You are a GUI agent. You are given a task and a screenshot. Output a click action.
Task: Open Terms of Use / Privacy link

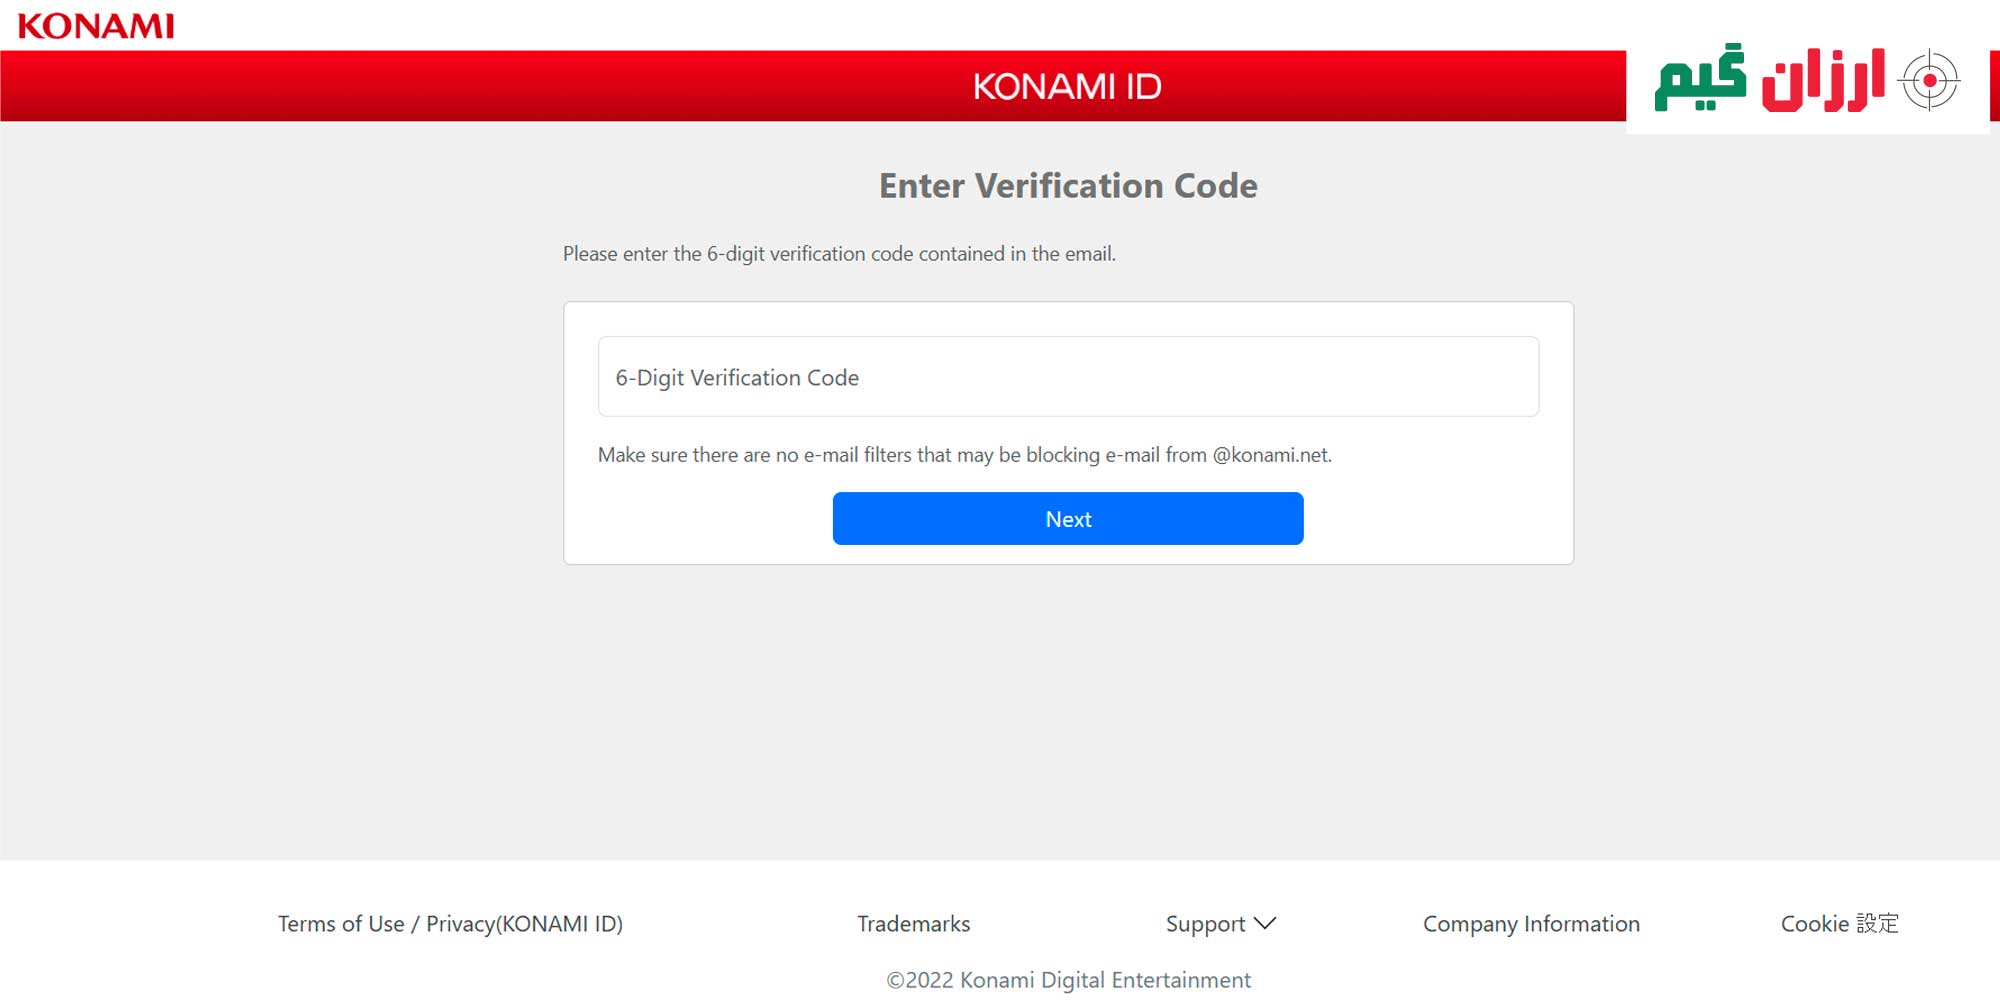[450, 924]
